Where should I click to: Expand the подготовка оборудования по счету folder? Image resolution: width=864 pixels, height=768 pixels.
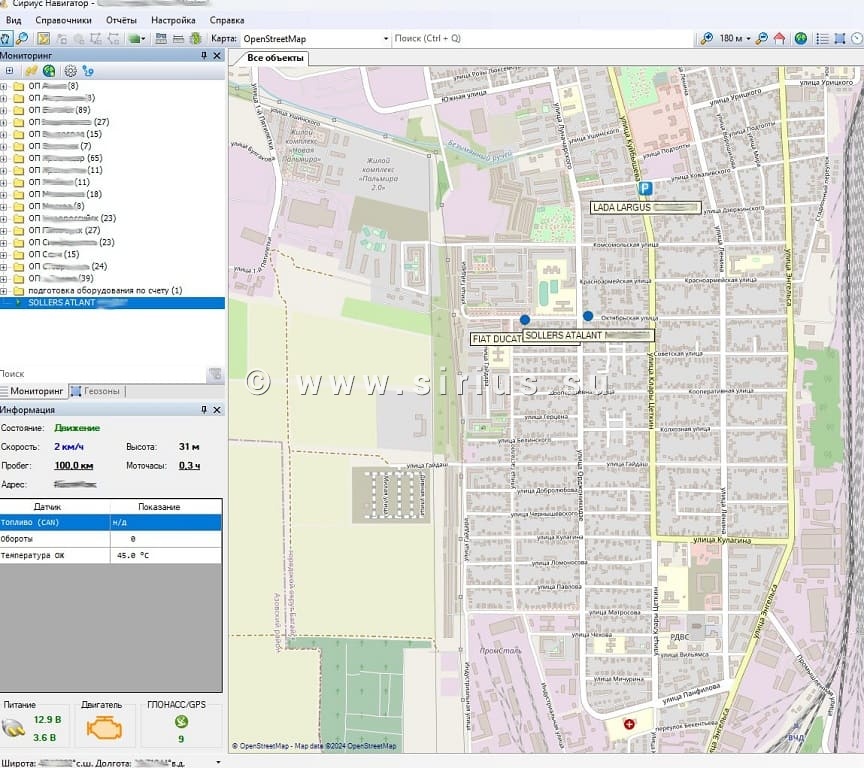(x=5, y=290)
